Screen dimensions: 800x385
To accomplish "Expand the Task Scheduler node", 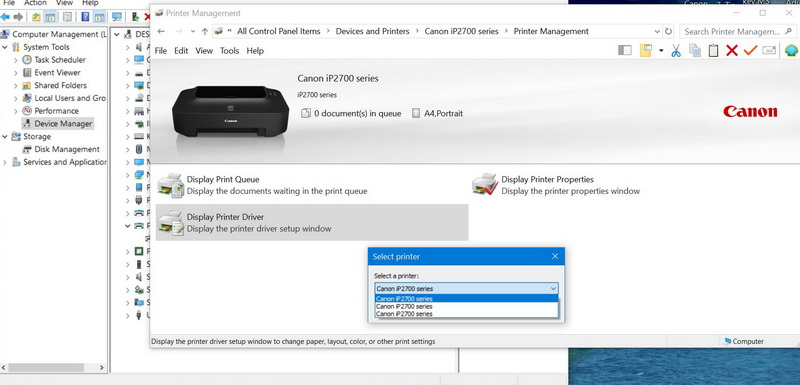I will click(x=15, y=60).
